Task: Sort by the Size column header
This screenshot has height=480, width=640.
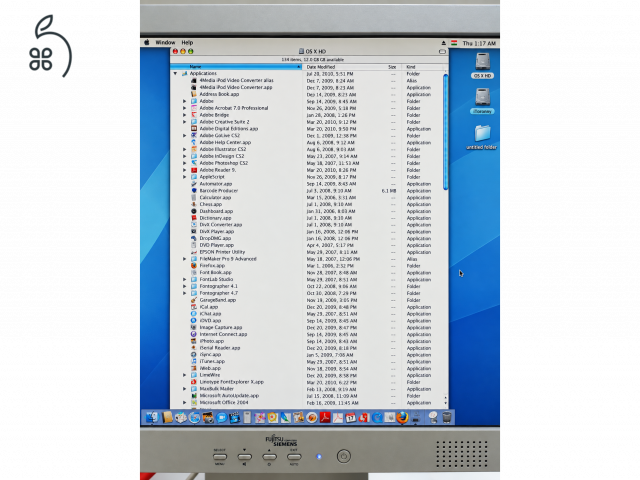Action: (391, 67)
